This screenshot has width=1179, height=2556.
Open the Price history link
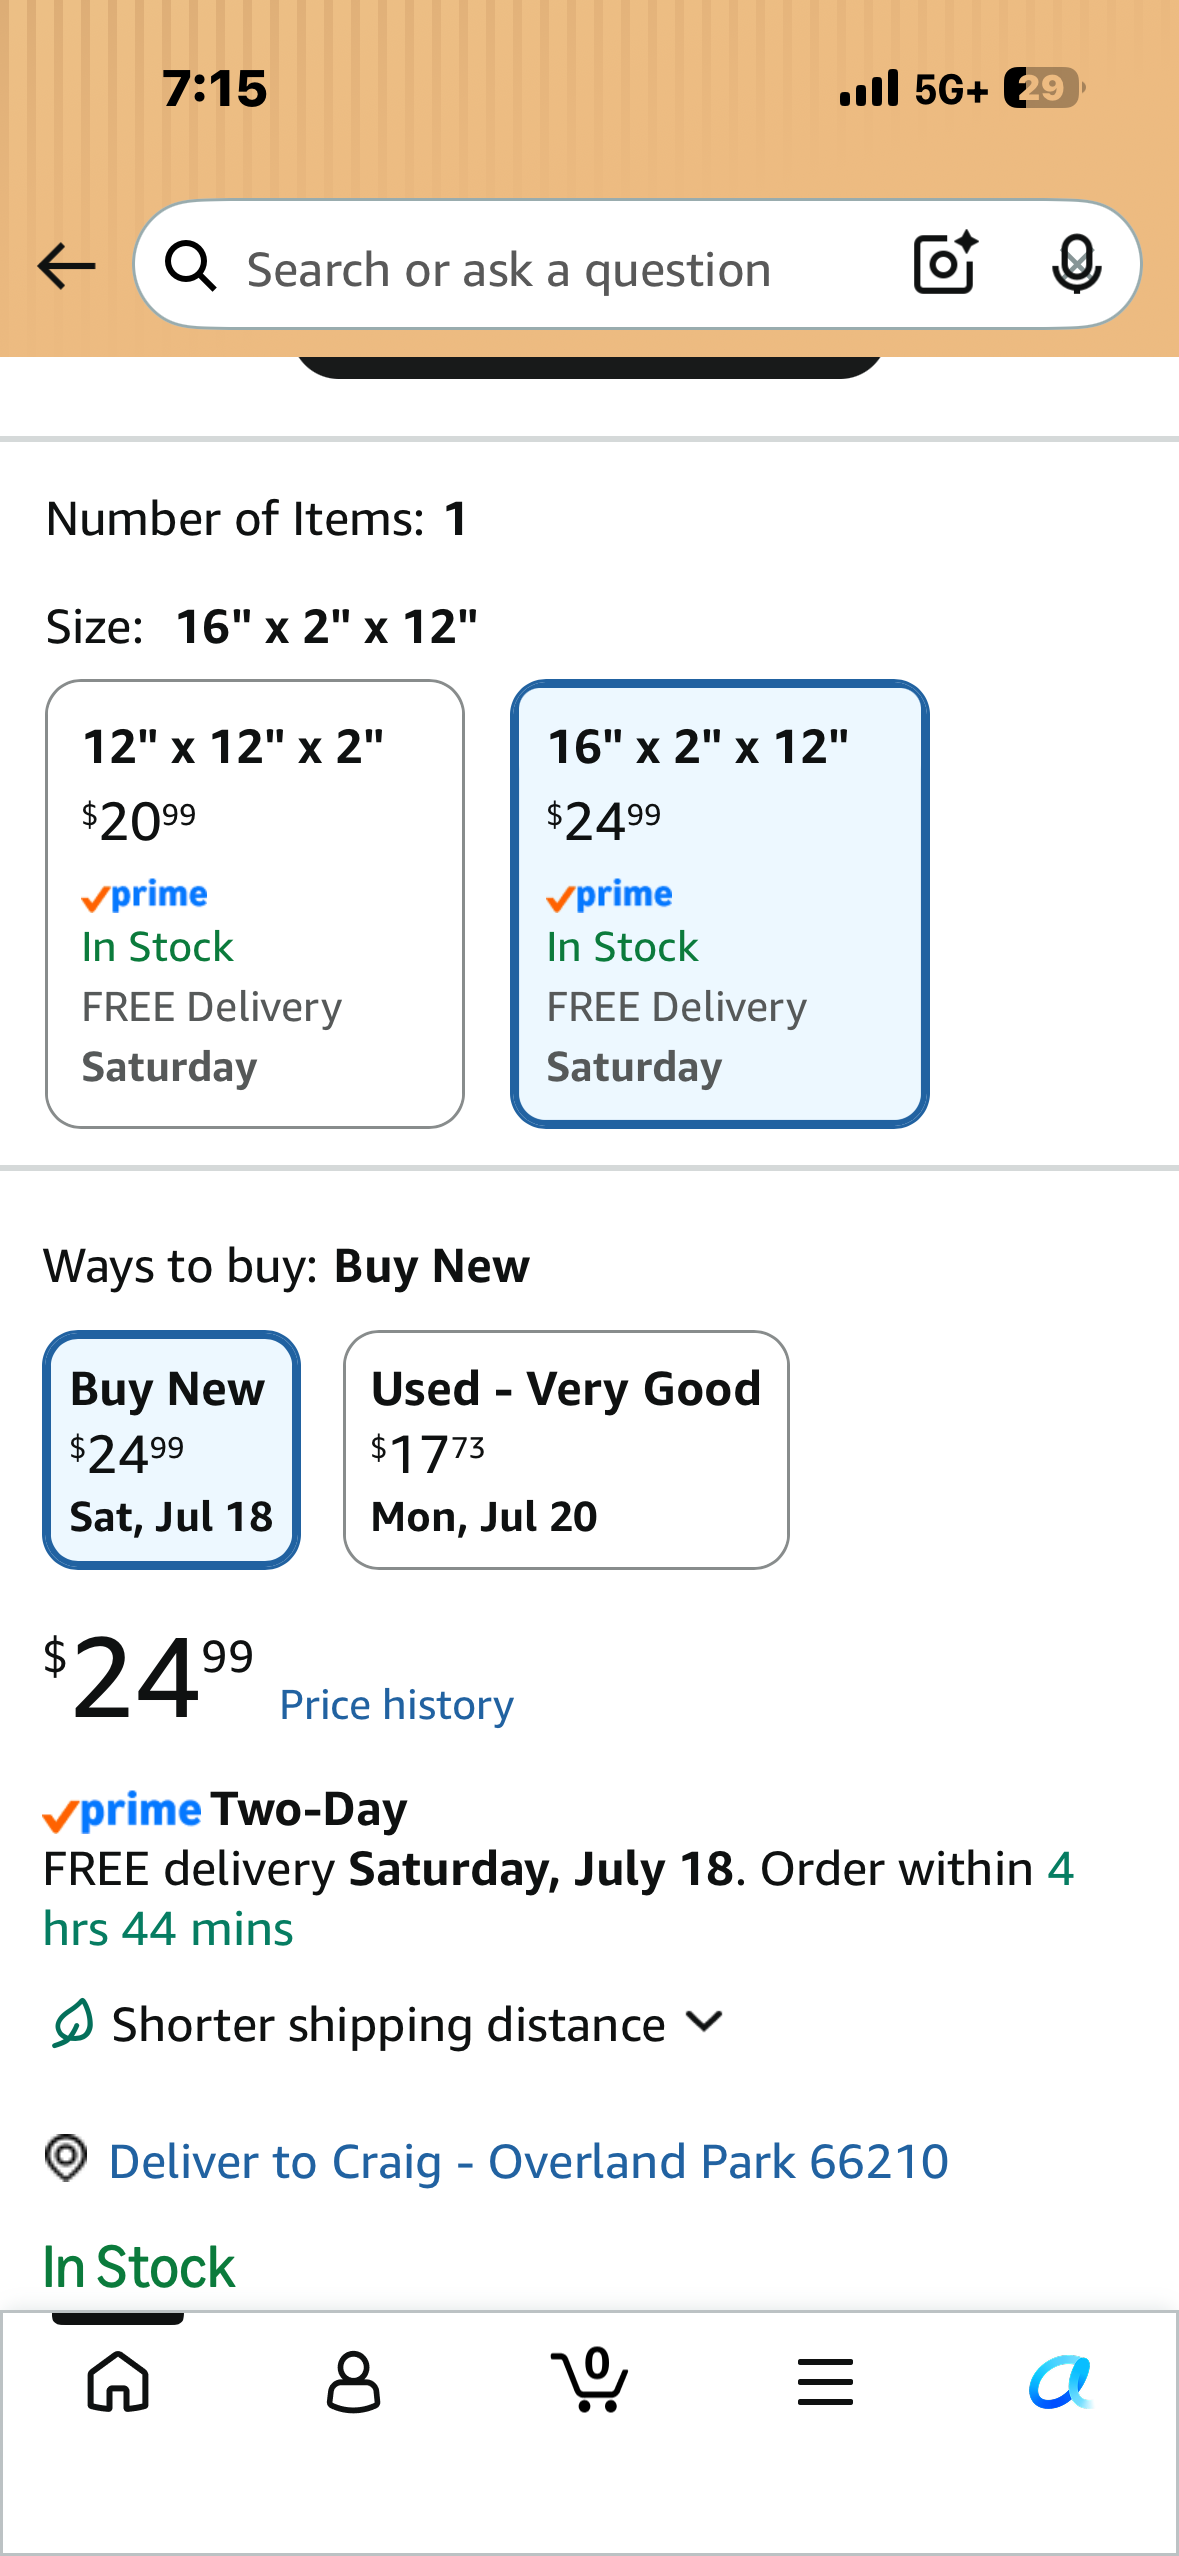[x=397, y=1705]
